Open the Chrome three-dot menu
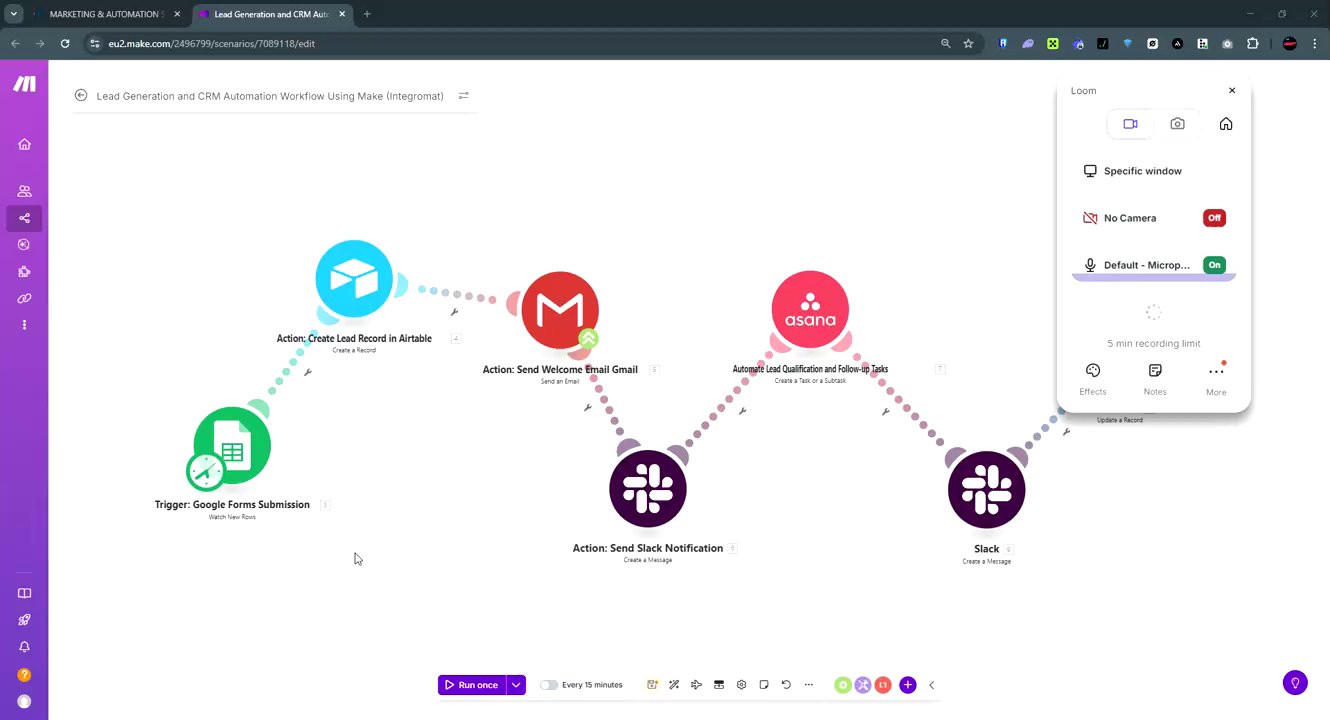The height and width of the screenshot is (720, 1330). [1314, 43]
